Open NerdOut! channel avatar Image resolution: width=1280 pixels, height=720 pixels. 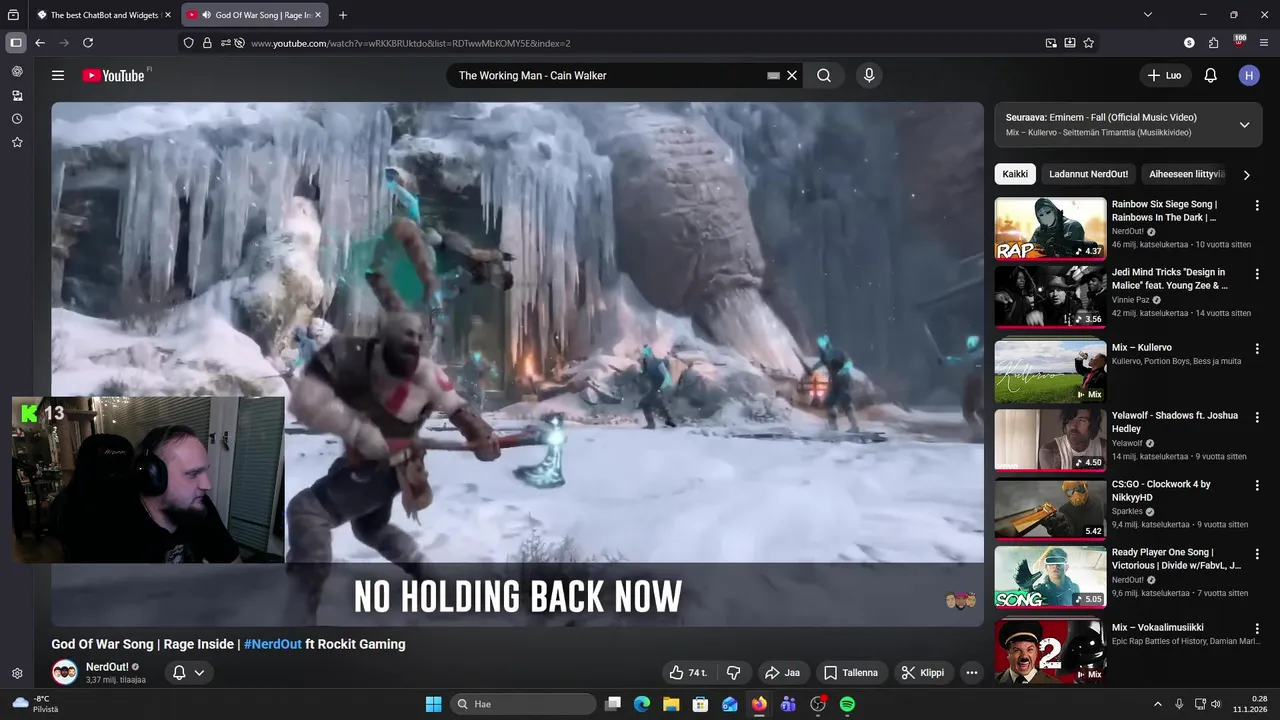click(65, 672)
